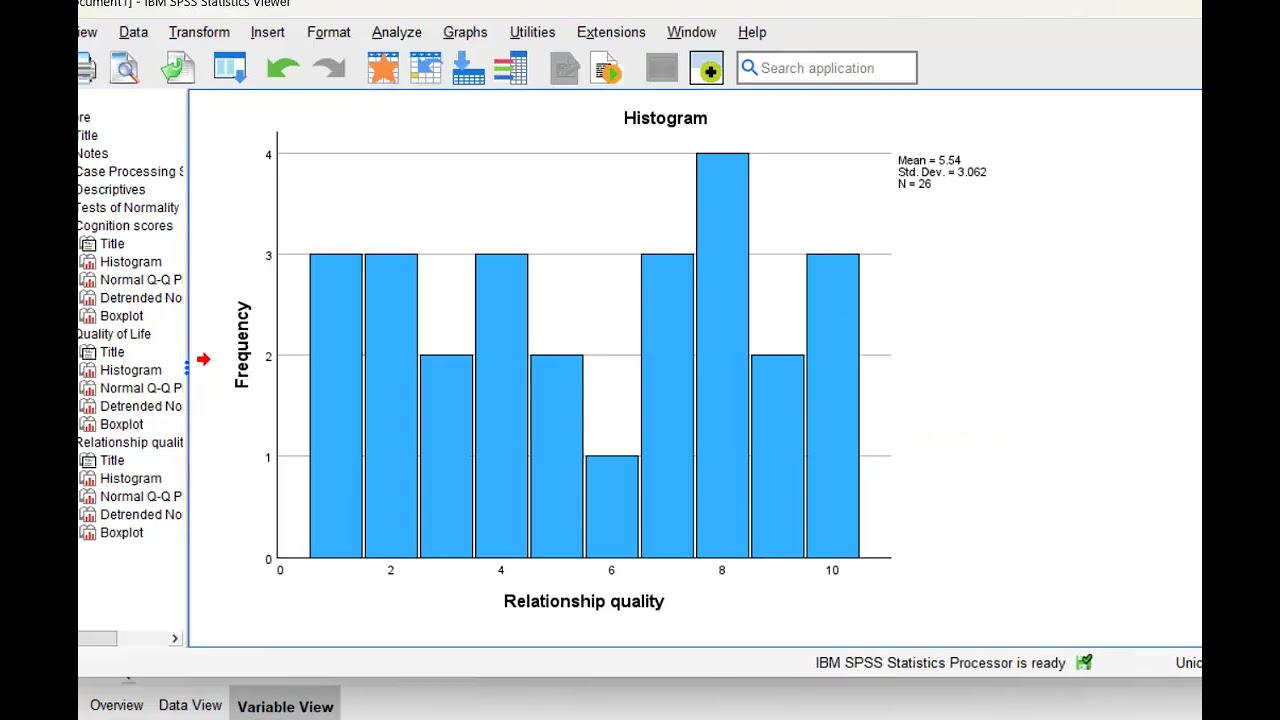Image resolution: width=1280 pixels, height=720 pixels.
Task: Click chart icon beside Cognition scores Histogram
Action: pyautogui.click(x=88, y=262)
